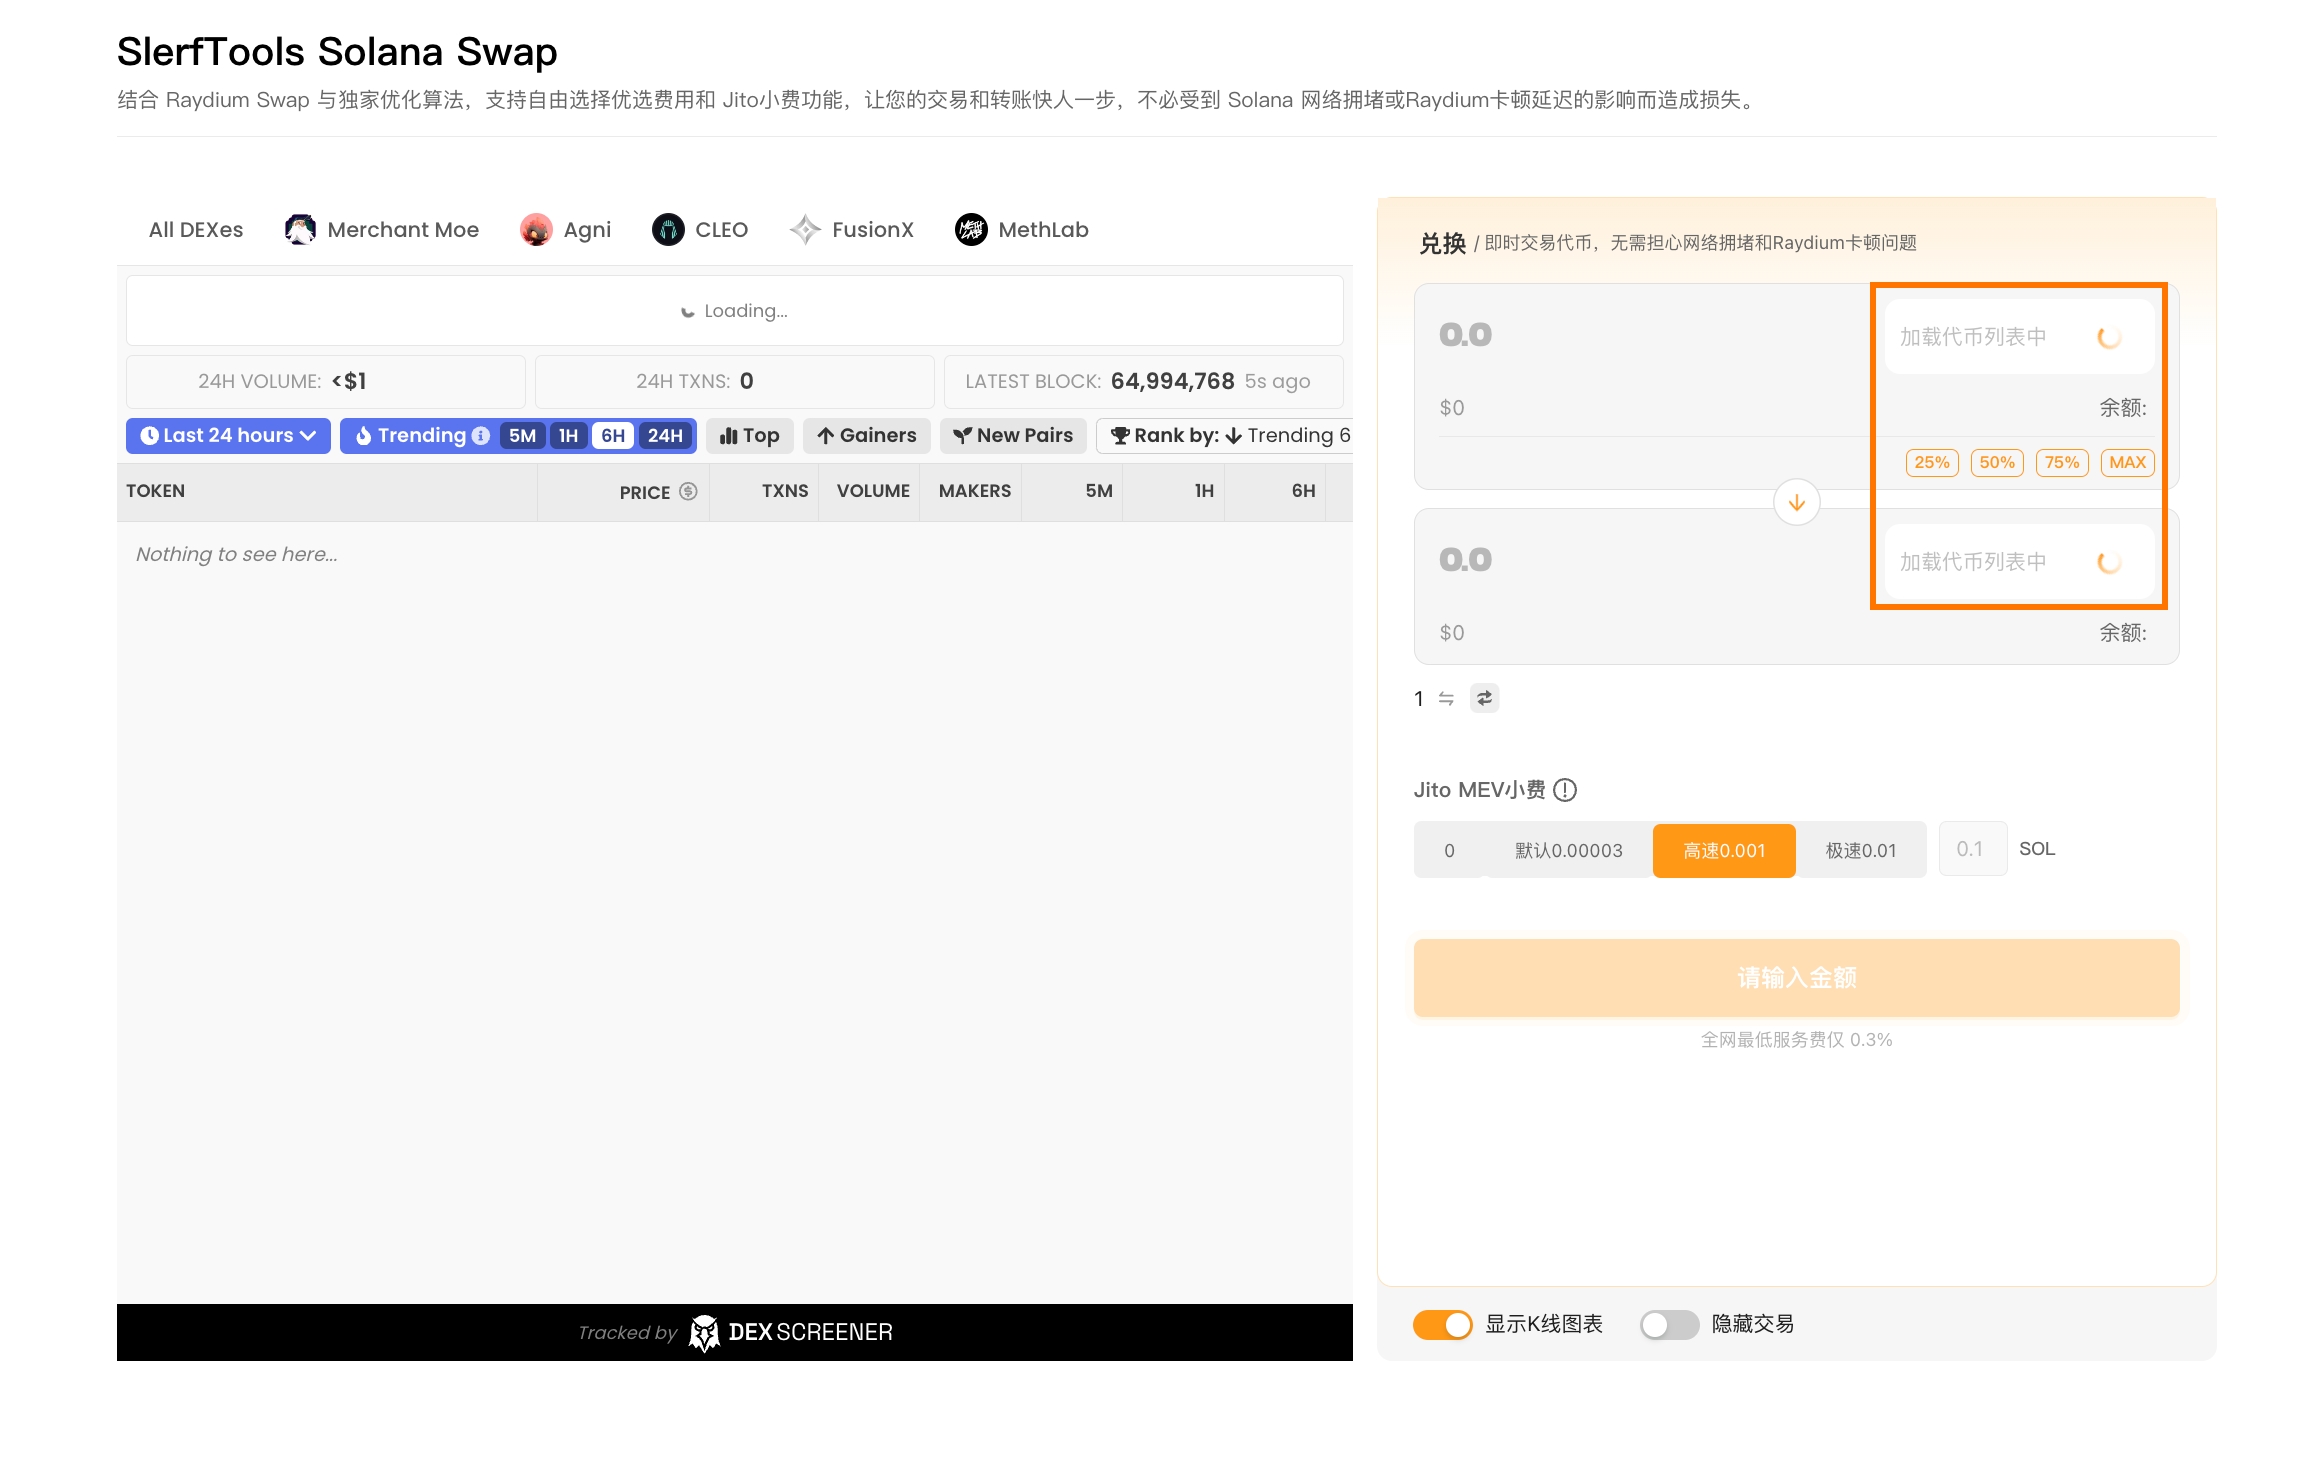Choose the FusionX diamond icon

point(805,230)
